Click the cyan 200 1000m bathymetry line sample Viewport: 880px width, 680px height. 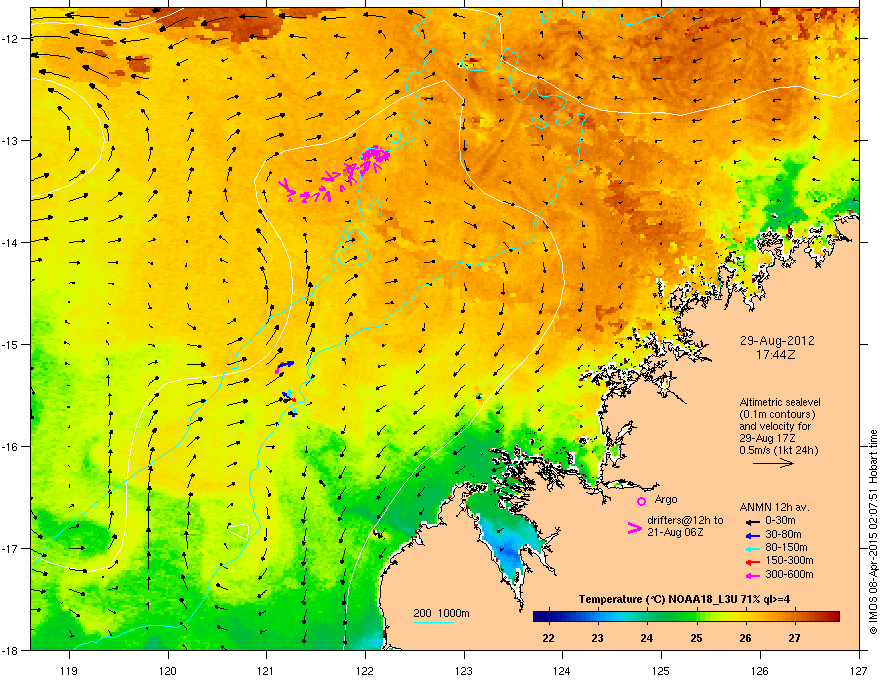(x=433, y=623)
